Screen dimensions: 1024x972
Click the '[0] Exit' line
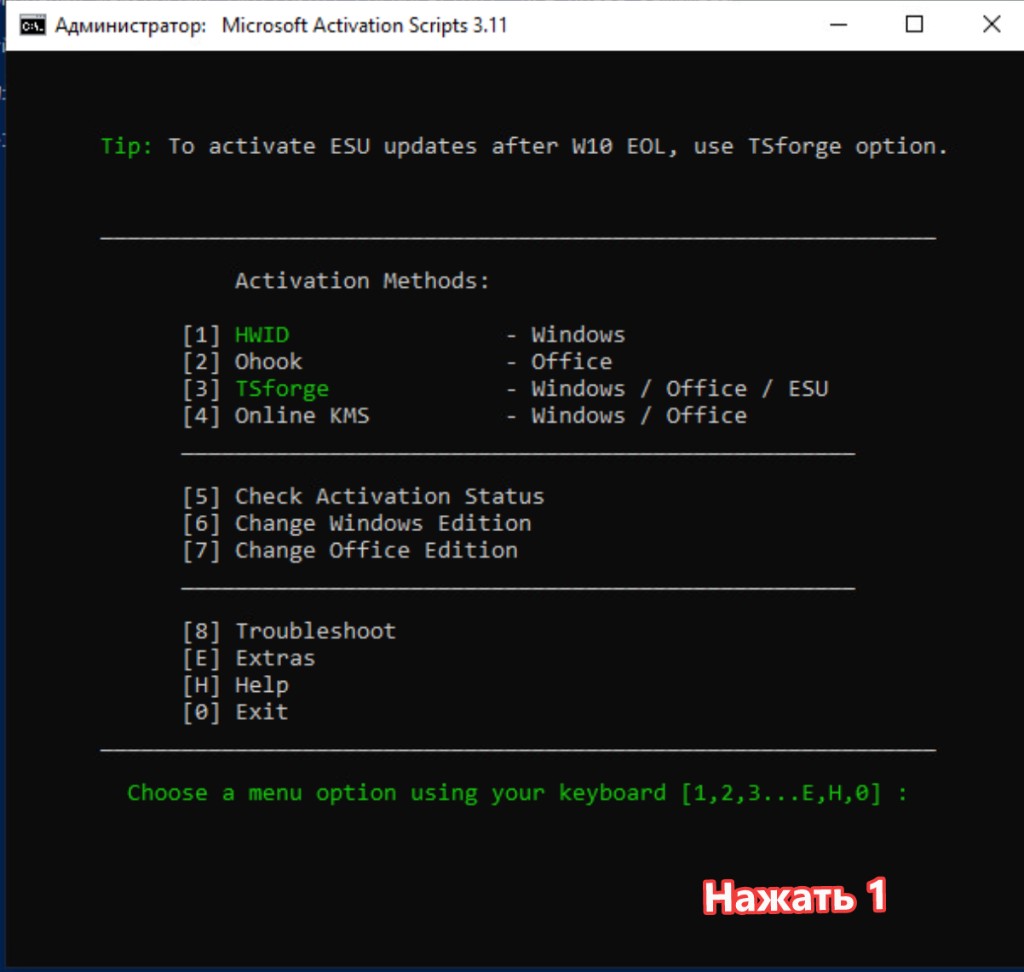(235, 712)
